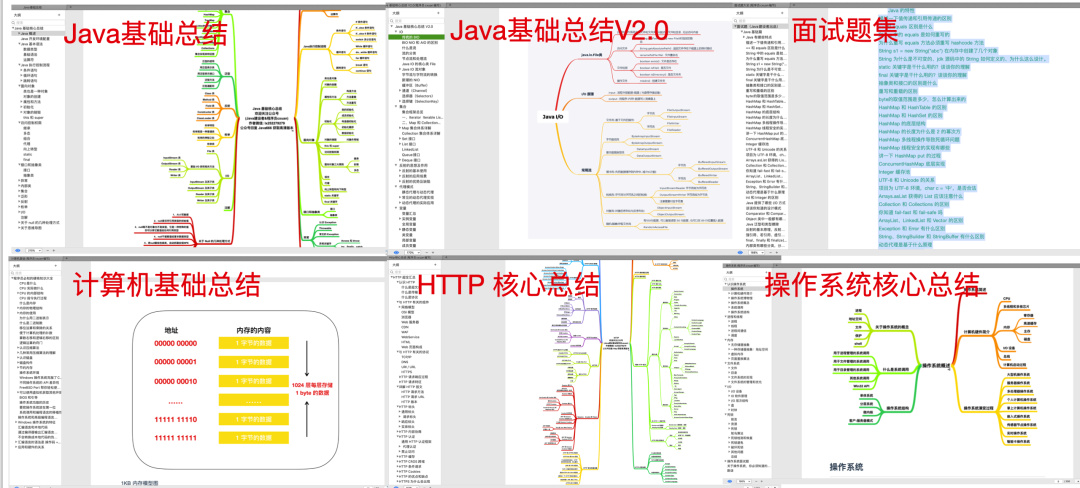This screenshot has height=488, width=1080.
Task: Open the 大纲 dropdown in Java基础总结 window
Action: tap(38, 15)
